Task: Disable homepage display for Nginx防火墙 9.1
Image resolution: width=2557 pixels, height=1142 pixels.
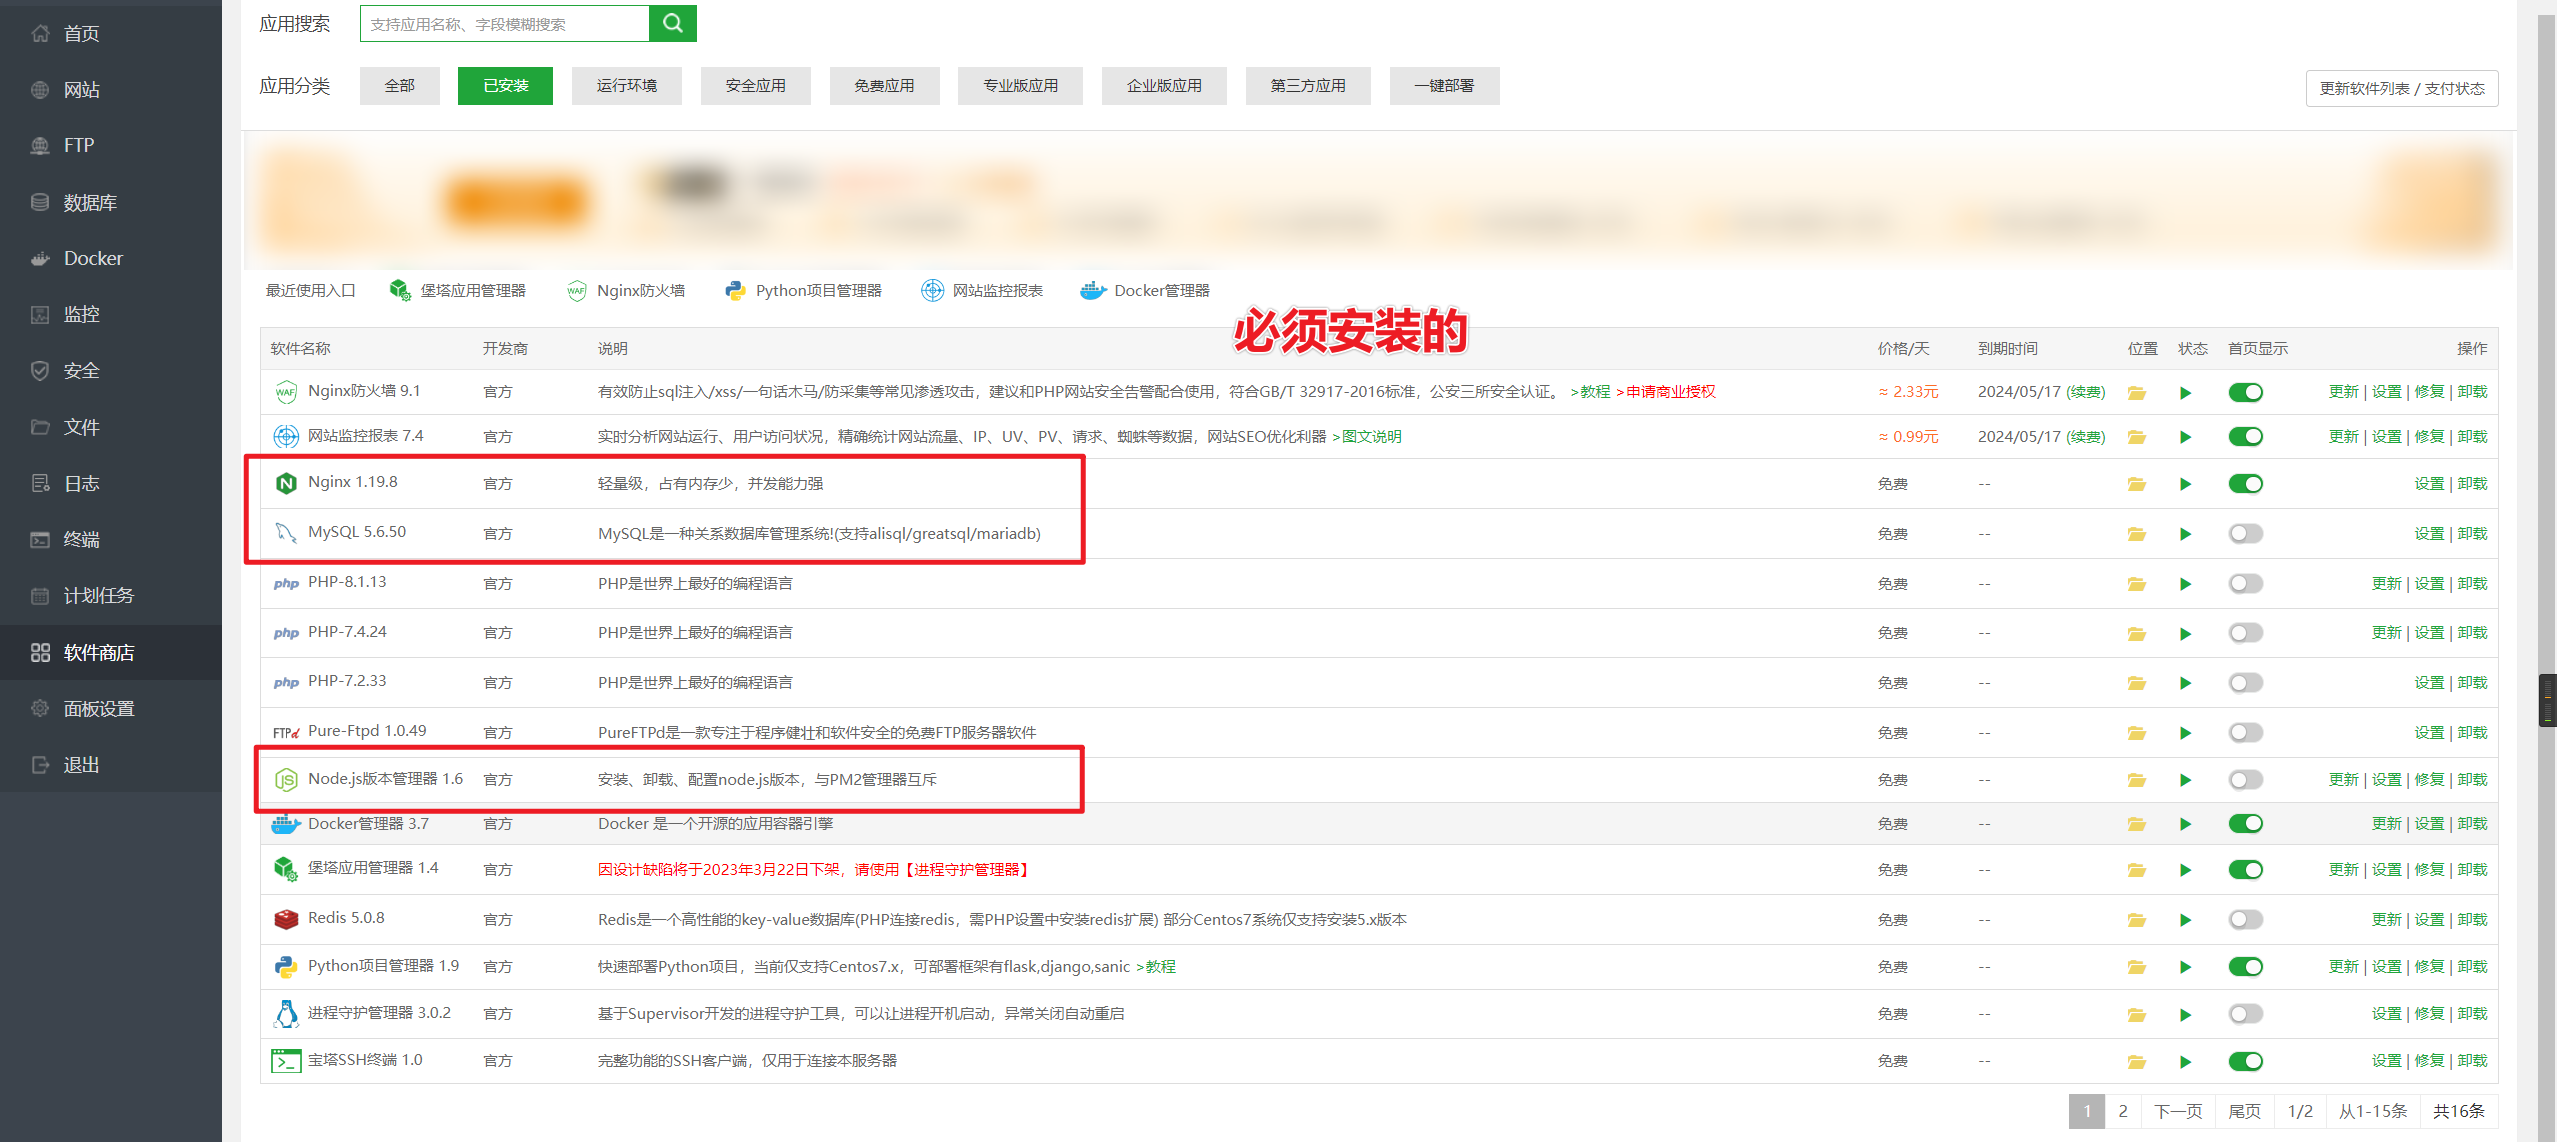Action: pos(2245,392)
